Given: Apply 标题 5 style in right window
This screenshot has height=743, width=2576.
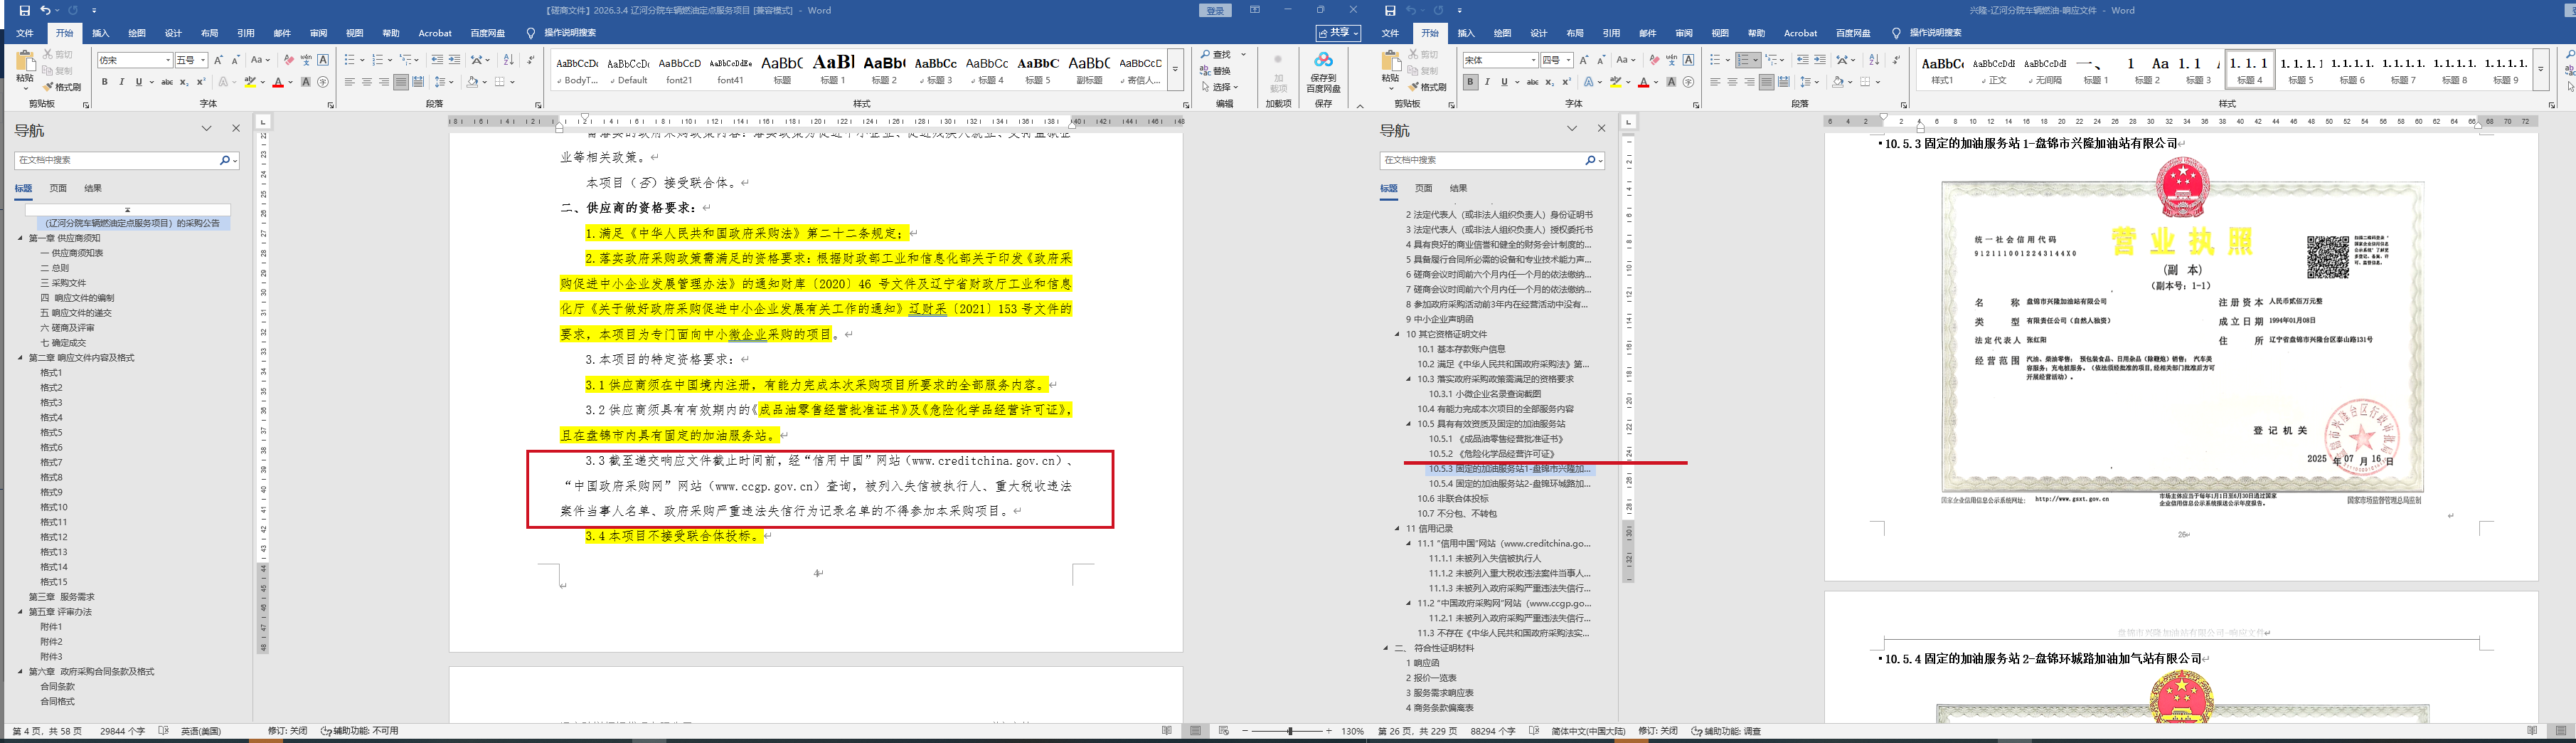Looking at the screenshot, I should pos(2301,69).
